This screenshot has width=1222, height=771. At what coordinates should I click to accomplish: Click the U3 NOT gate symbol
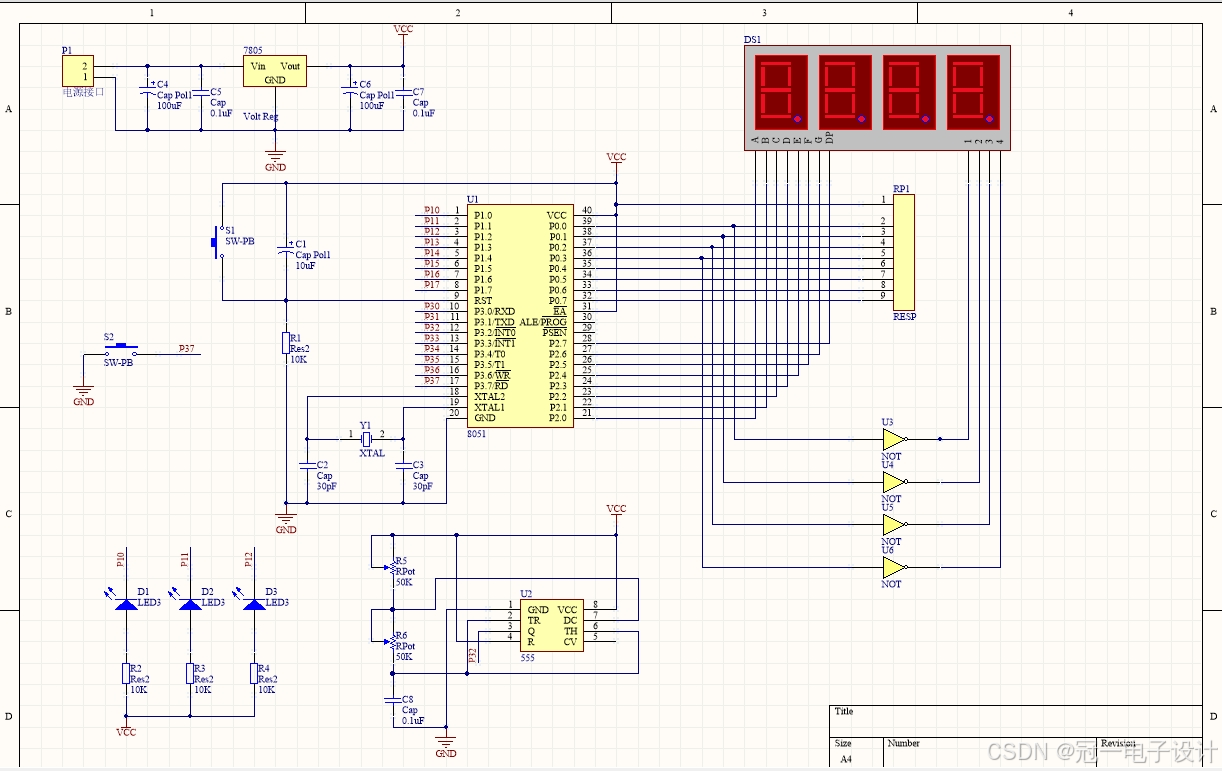pyautogui.click(x=896, y=439)
